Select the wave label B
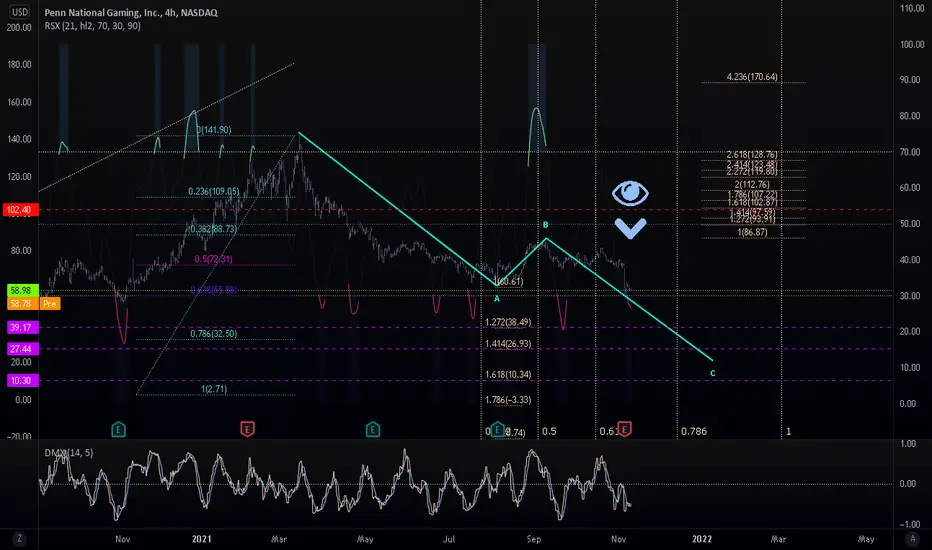 point(546,225)
